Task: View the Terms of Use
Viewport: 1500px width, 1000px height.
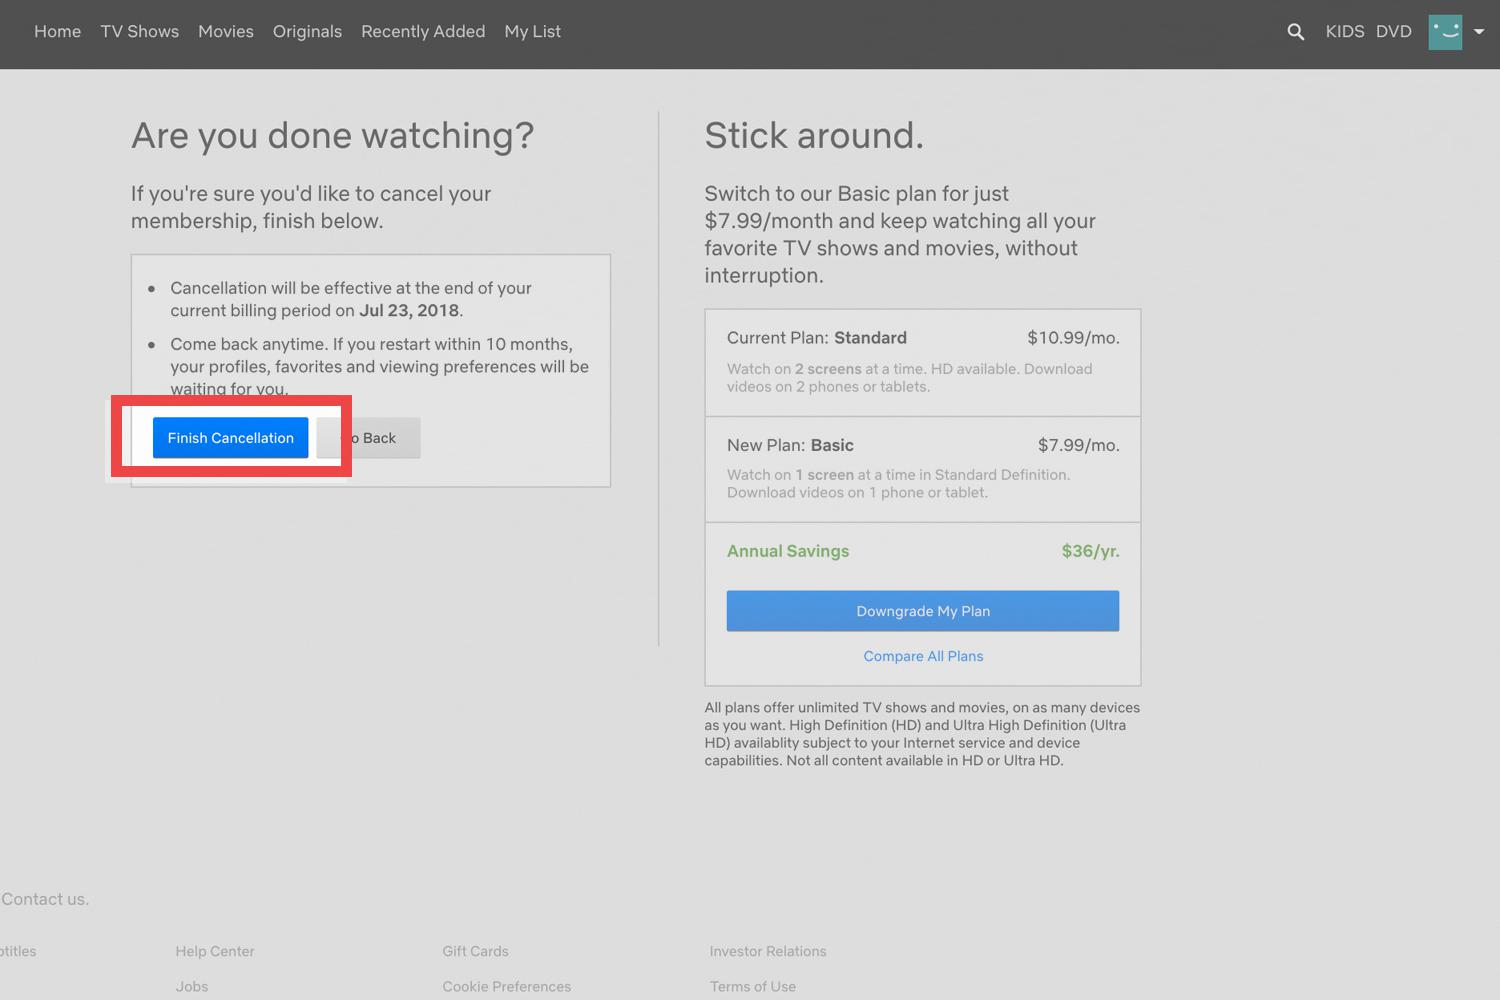Action: 752,986
